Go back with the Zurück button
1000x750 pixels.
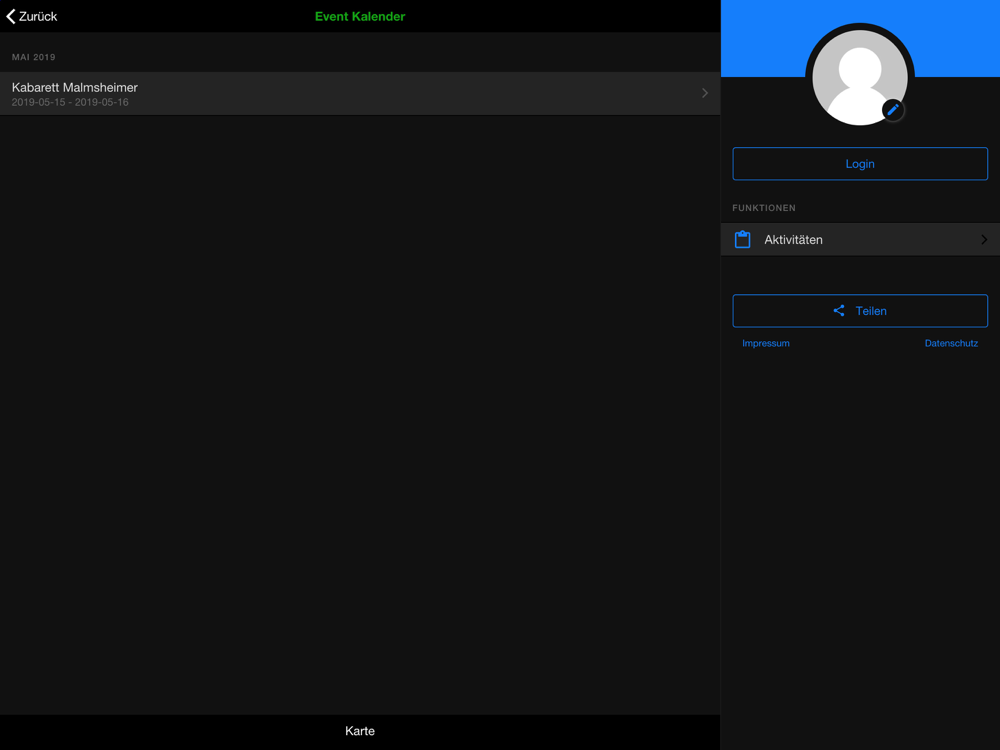click(32, 17)
